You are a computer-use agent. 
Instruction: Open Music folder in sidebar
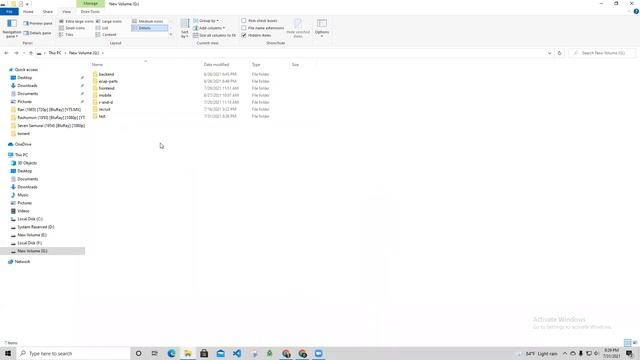(x=23, y=195)
